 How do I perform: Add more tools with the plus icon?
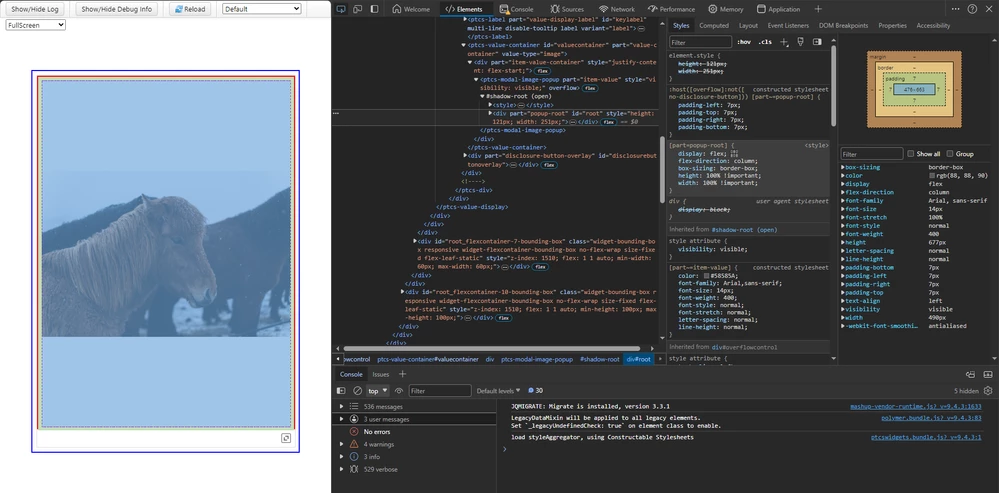pos(818,9)
